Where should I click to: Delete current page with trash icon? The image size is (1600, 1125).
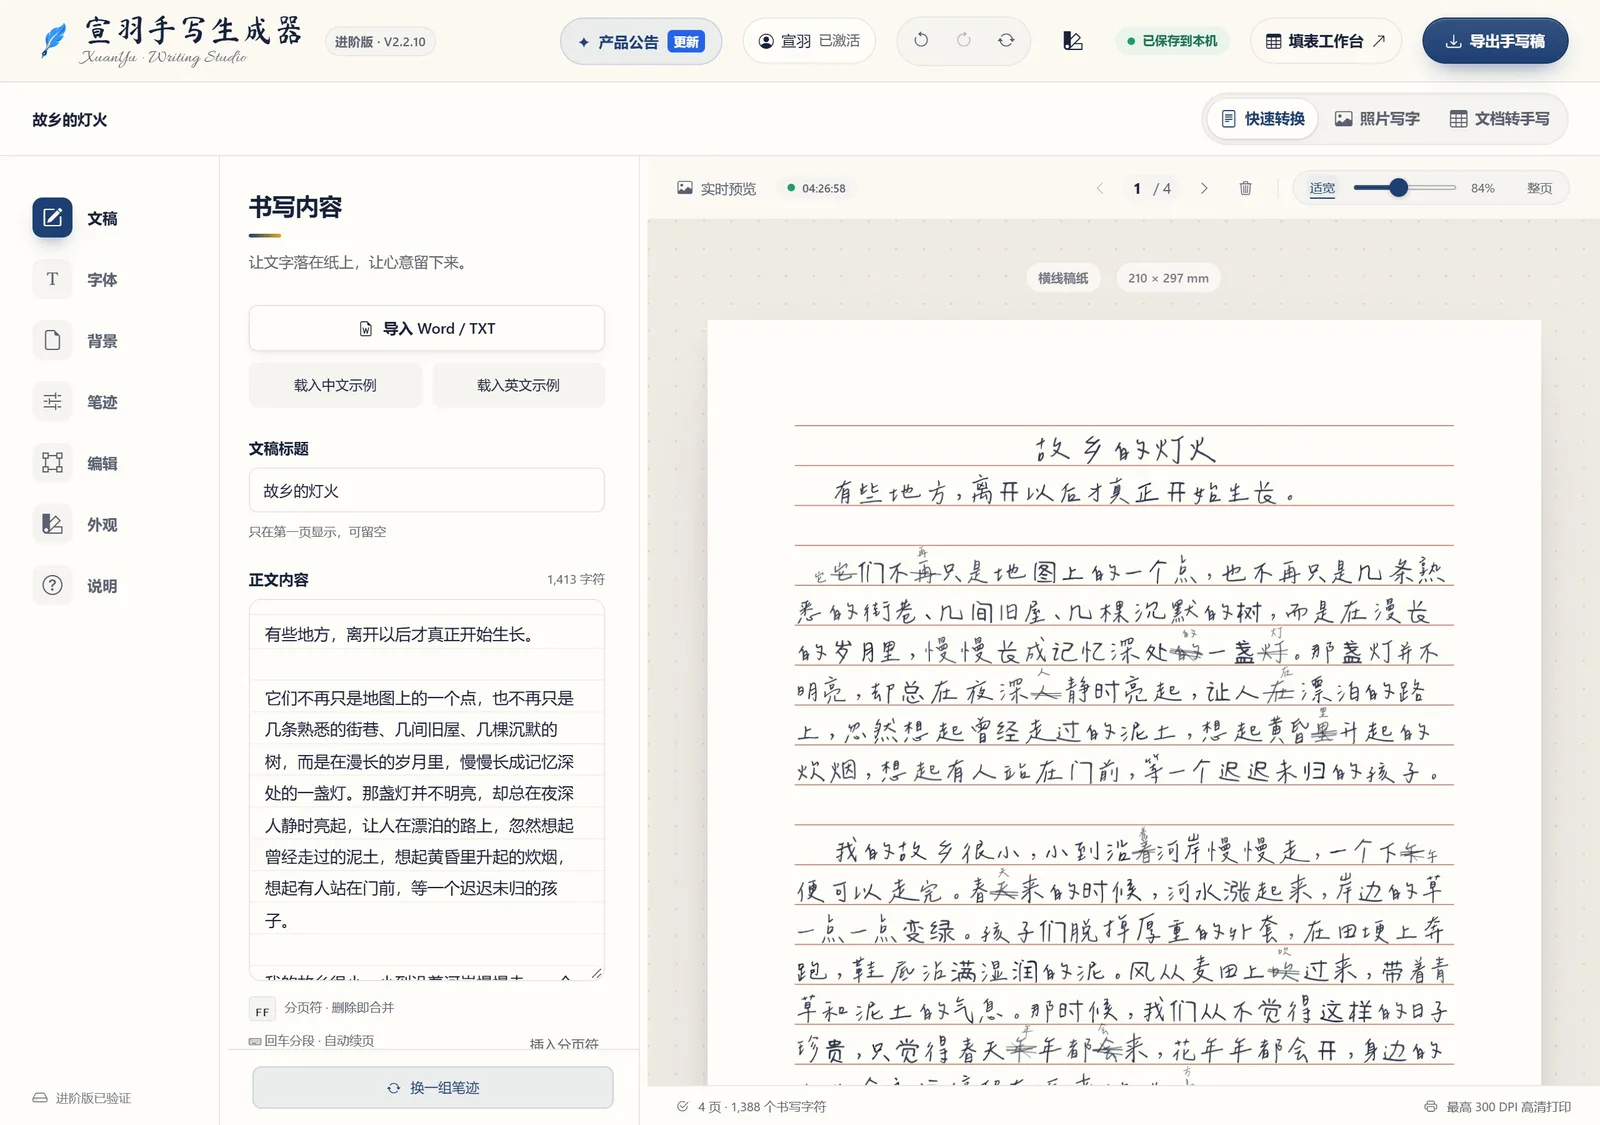tap(1245, 188)
